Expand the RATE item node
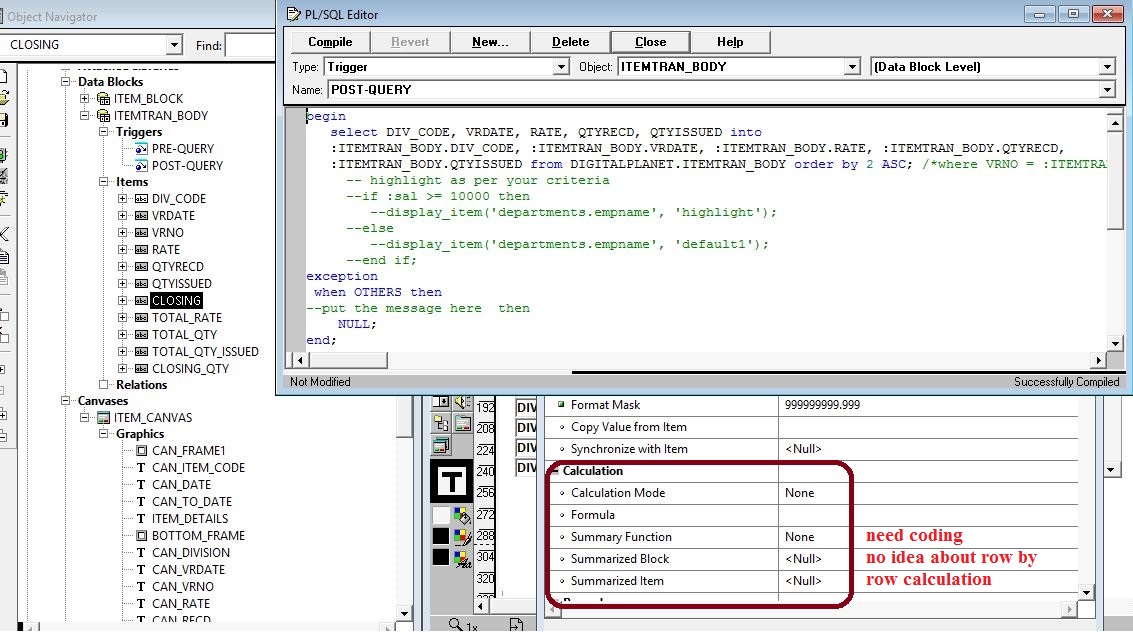The image size is (1133, 632). tap(122, 249)
